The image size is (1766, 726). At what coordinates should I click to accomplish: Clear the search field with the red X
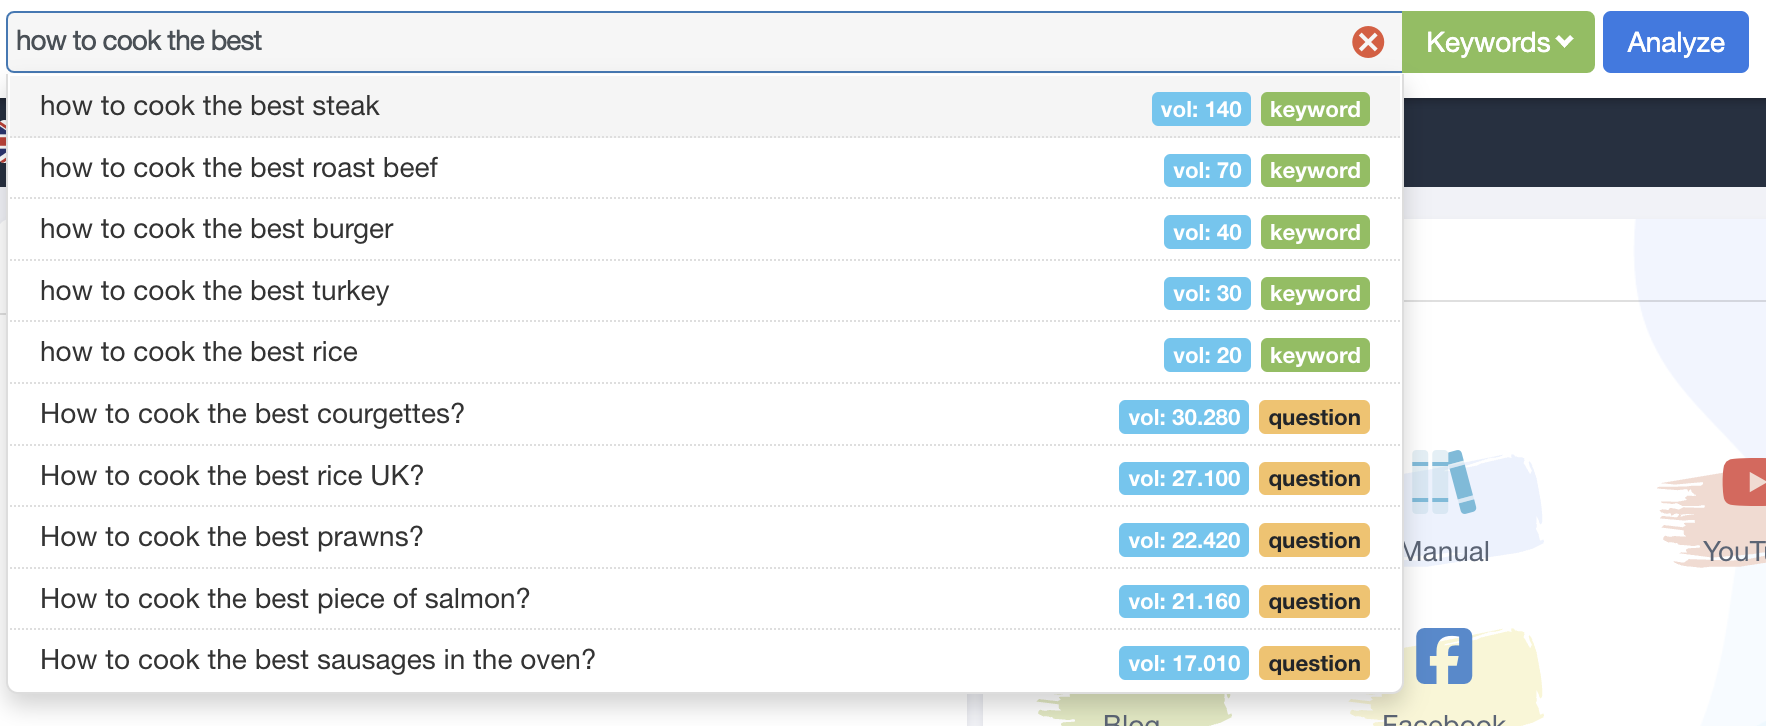click(1368, 42)
